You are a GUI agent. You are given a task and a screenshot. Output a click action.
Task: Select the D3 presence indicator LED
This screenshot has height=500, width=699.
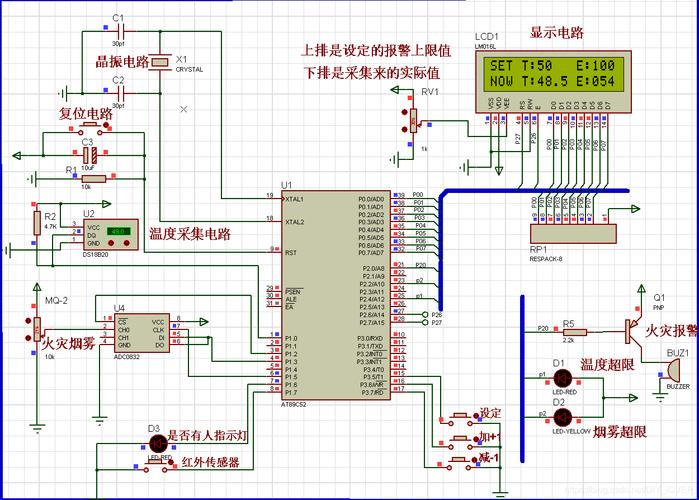point(157,444)
